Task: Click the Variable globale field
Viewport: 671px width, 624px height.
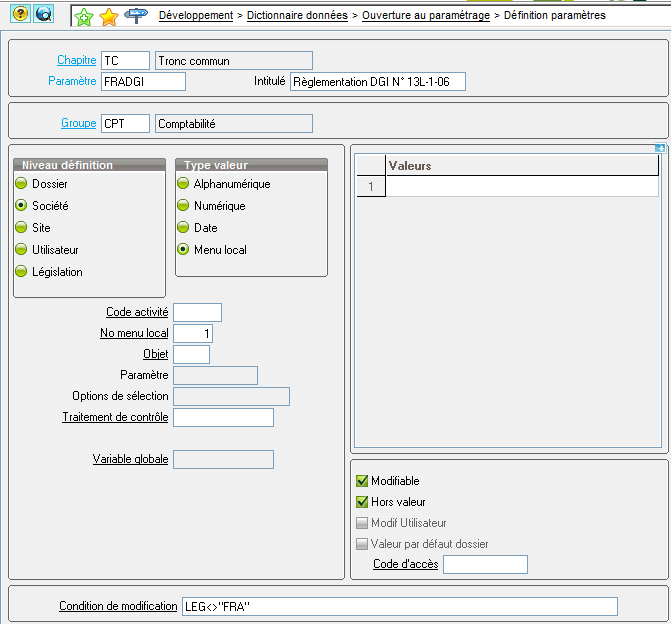Action: [x=223, y=459]
